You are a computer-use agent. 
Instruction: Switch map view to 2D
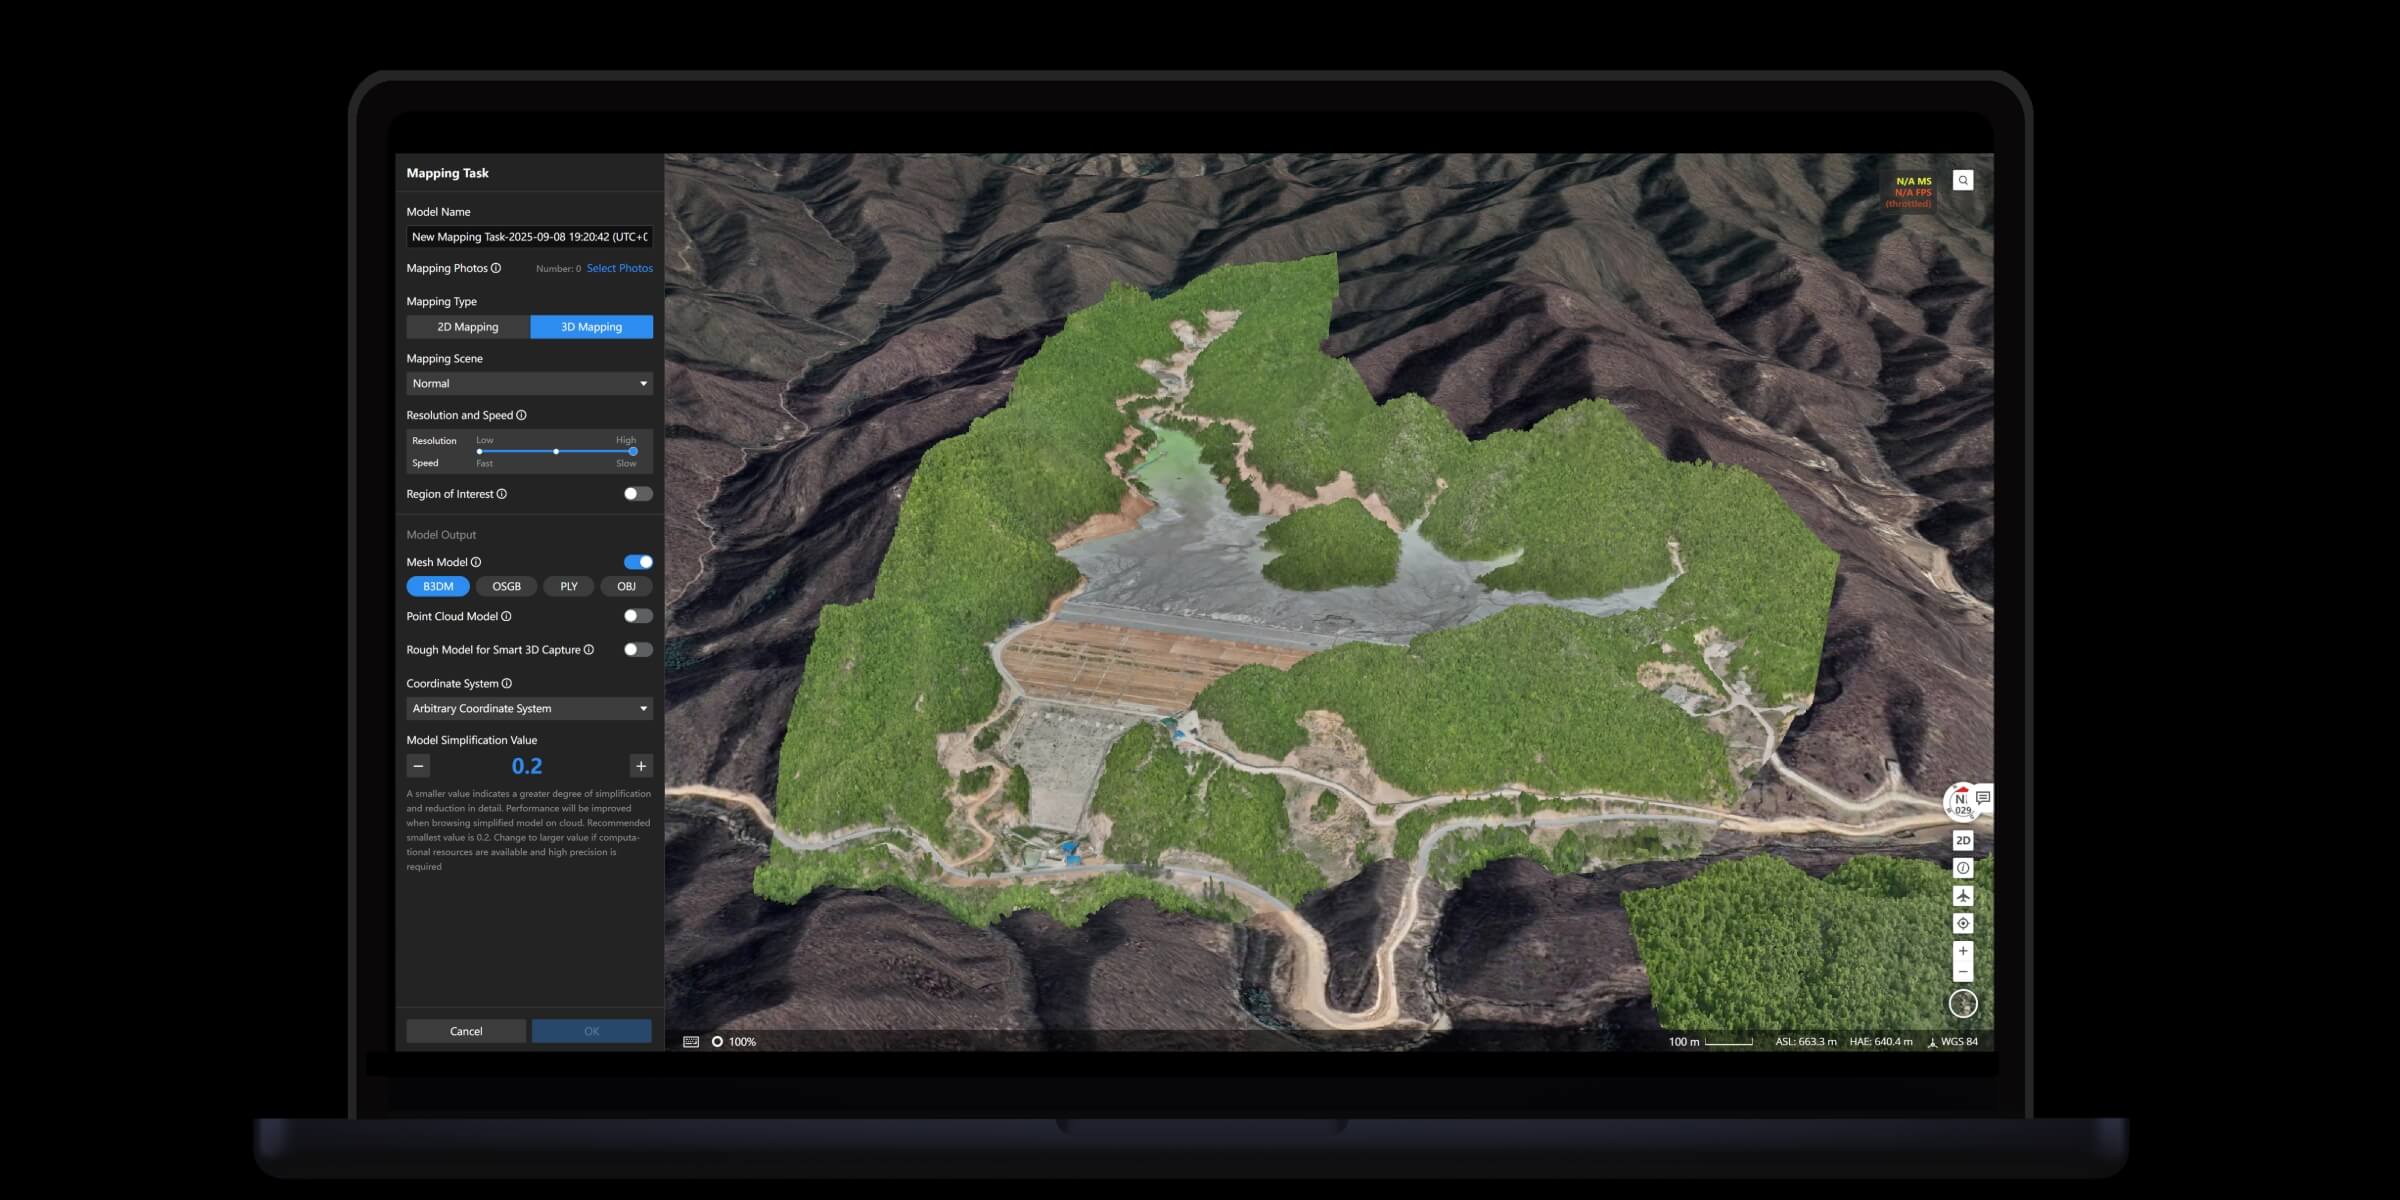[x=1963, y=841]
